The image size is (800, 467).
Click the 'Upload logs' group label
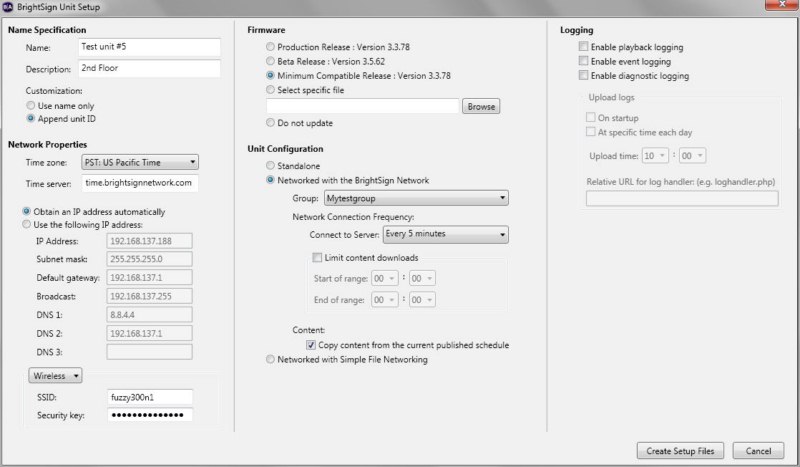611,97
